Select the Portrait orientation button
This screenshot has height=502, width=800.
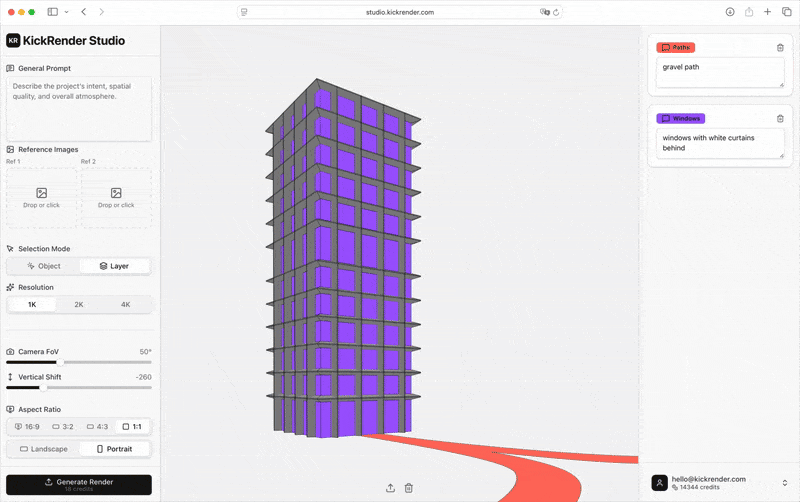coord(114,449)
